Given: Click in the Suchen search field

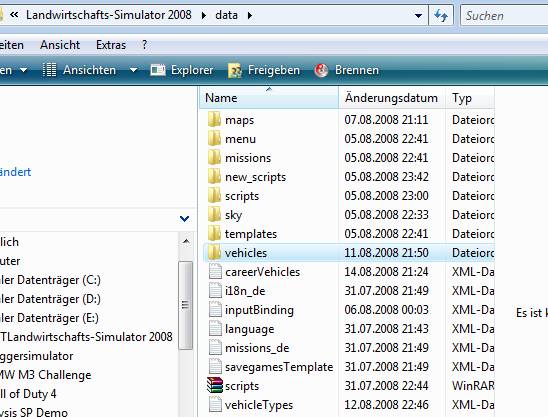Looking at the screenshot, I should pyautogui.click(x=505, y=16).
